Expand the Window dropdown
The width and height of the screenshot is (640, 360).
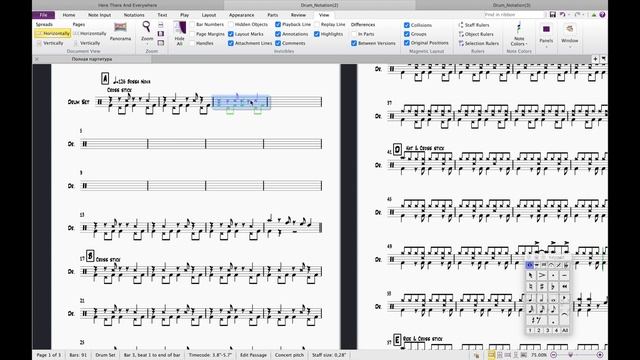[x=569, y=35]
